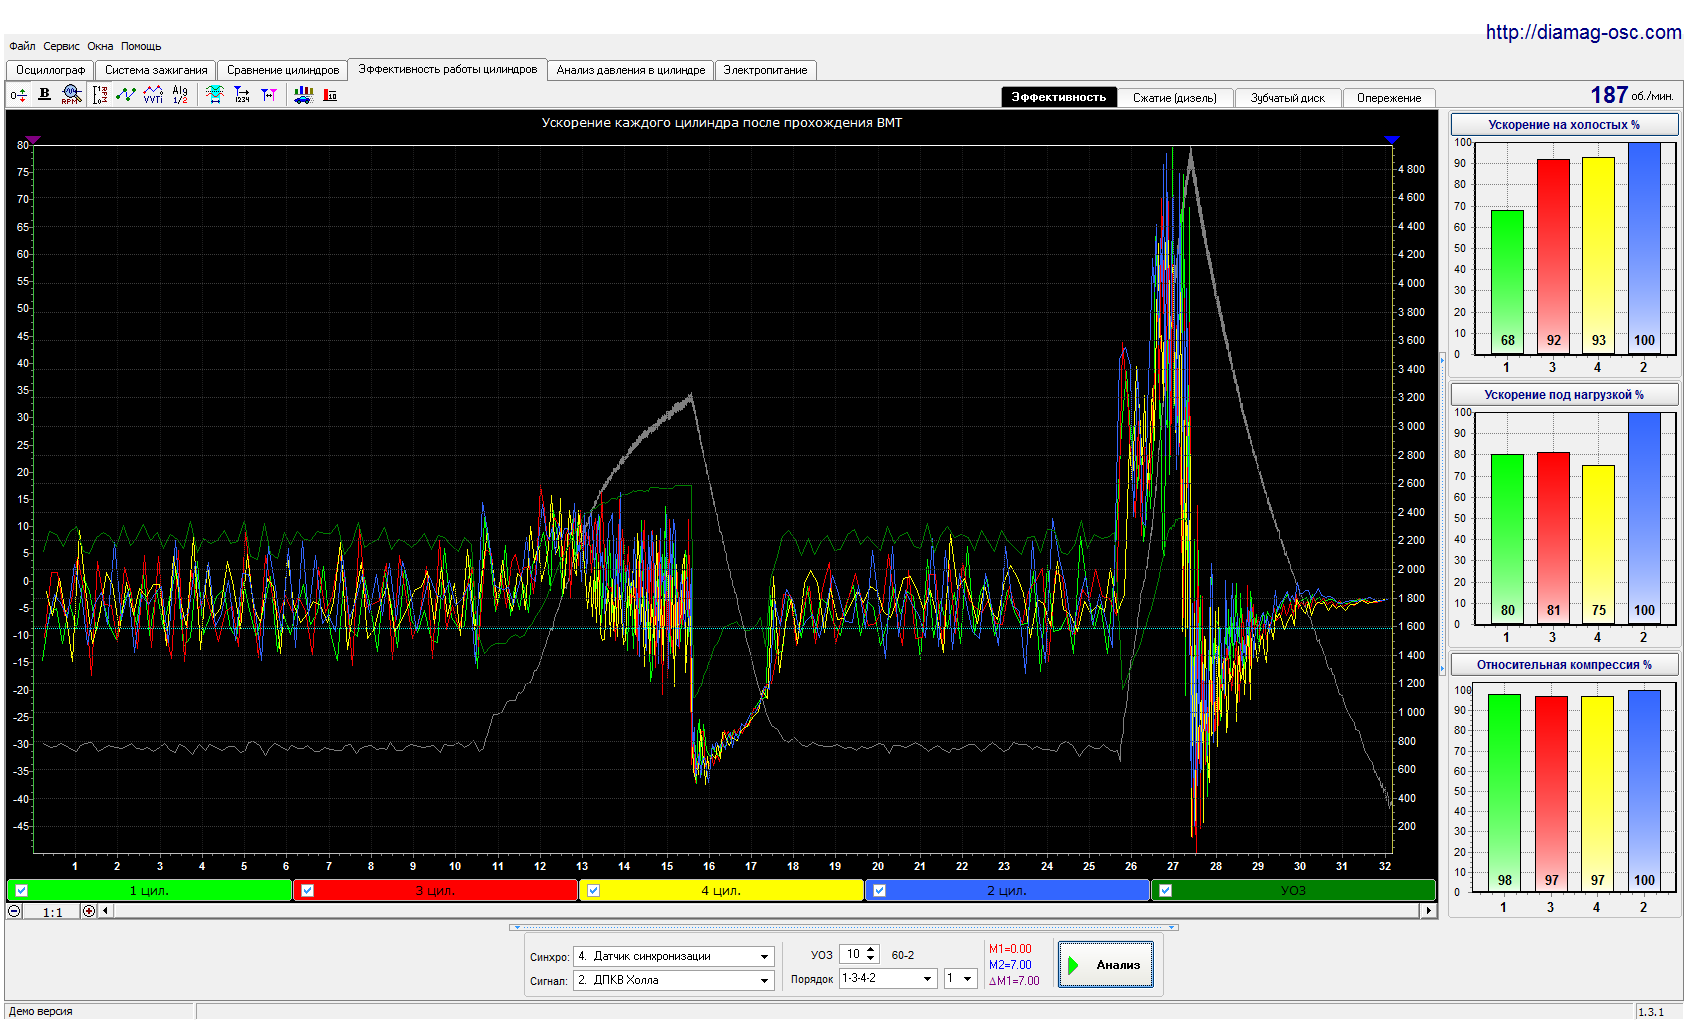This screenshot has width=1696, height=1024.
Task: Click the 1:1 zoom ratio label
Action: pyautogui.click(x=52, y=912)
